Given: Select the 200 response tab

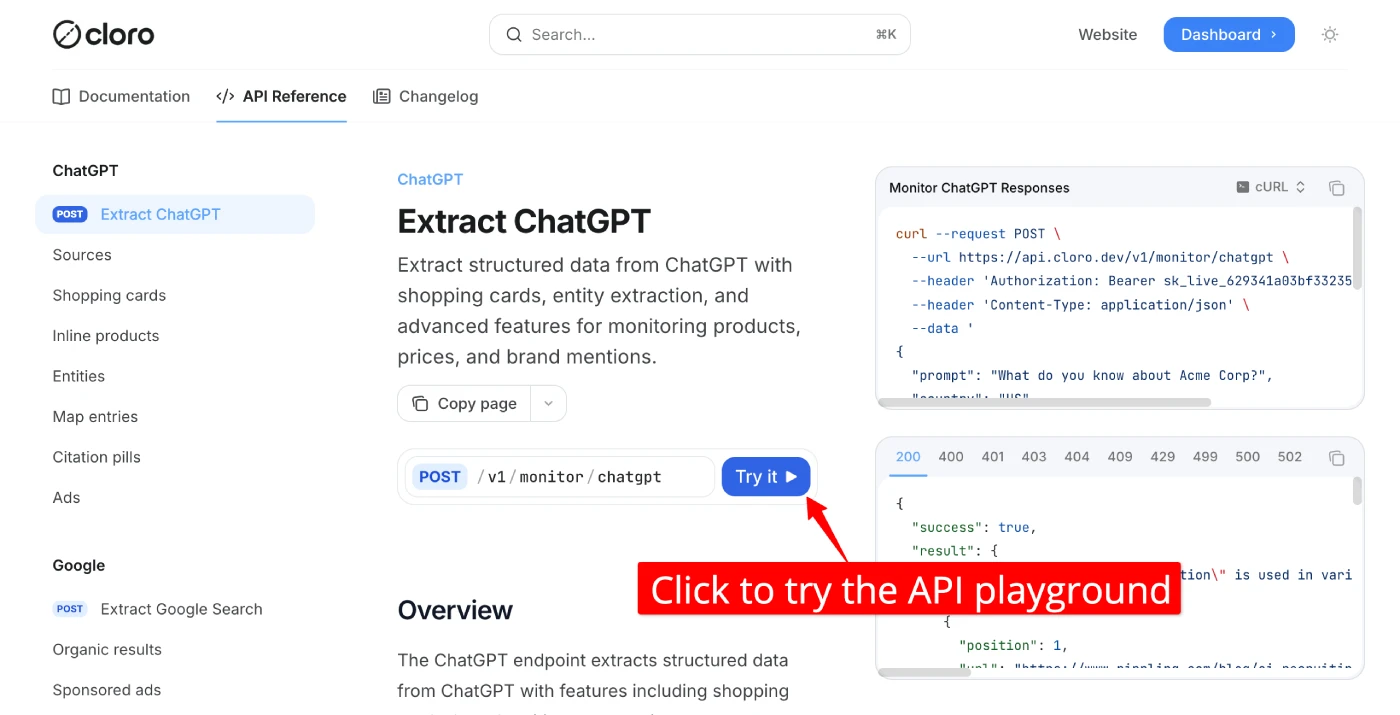Looking at the screenshot, I should point(908,457).
